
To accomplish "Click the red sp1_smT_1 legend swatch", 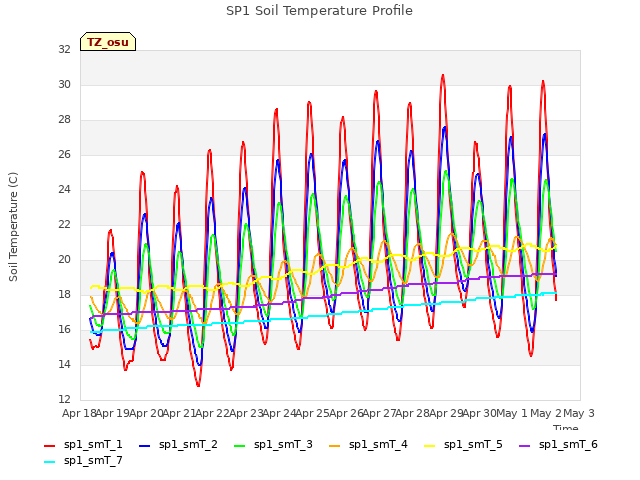I will click(49, 446).
